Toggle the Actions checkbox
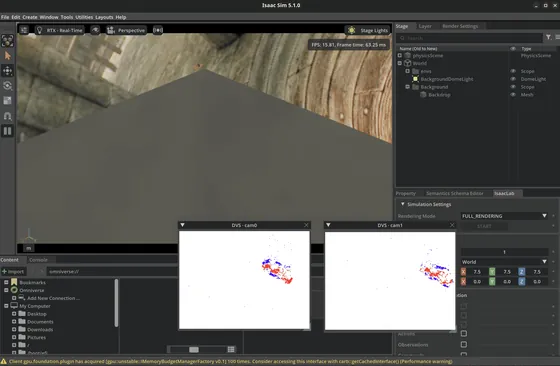This screenshot has width=560, height=366. 464,334
